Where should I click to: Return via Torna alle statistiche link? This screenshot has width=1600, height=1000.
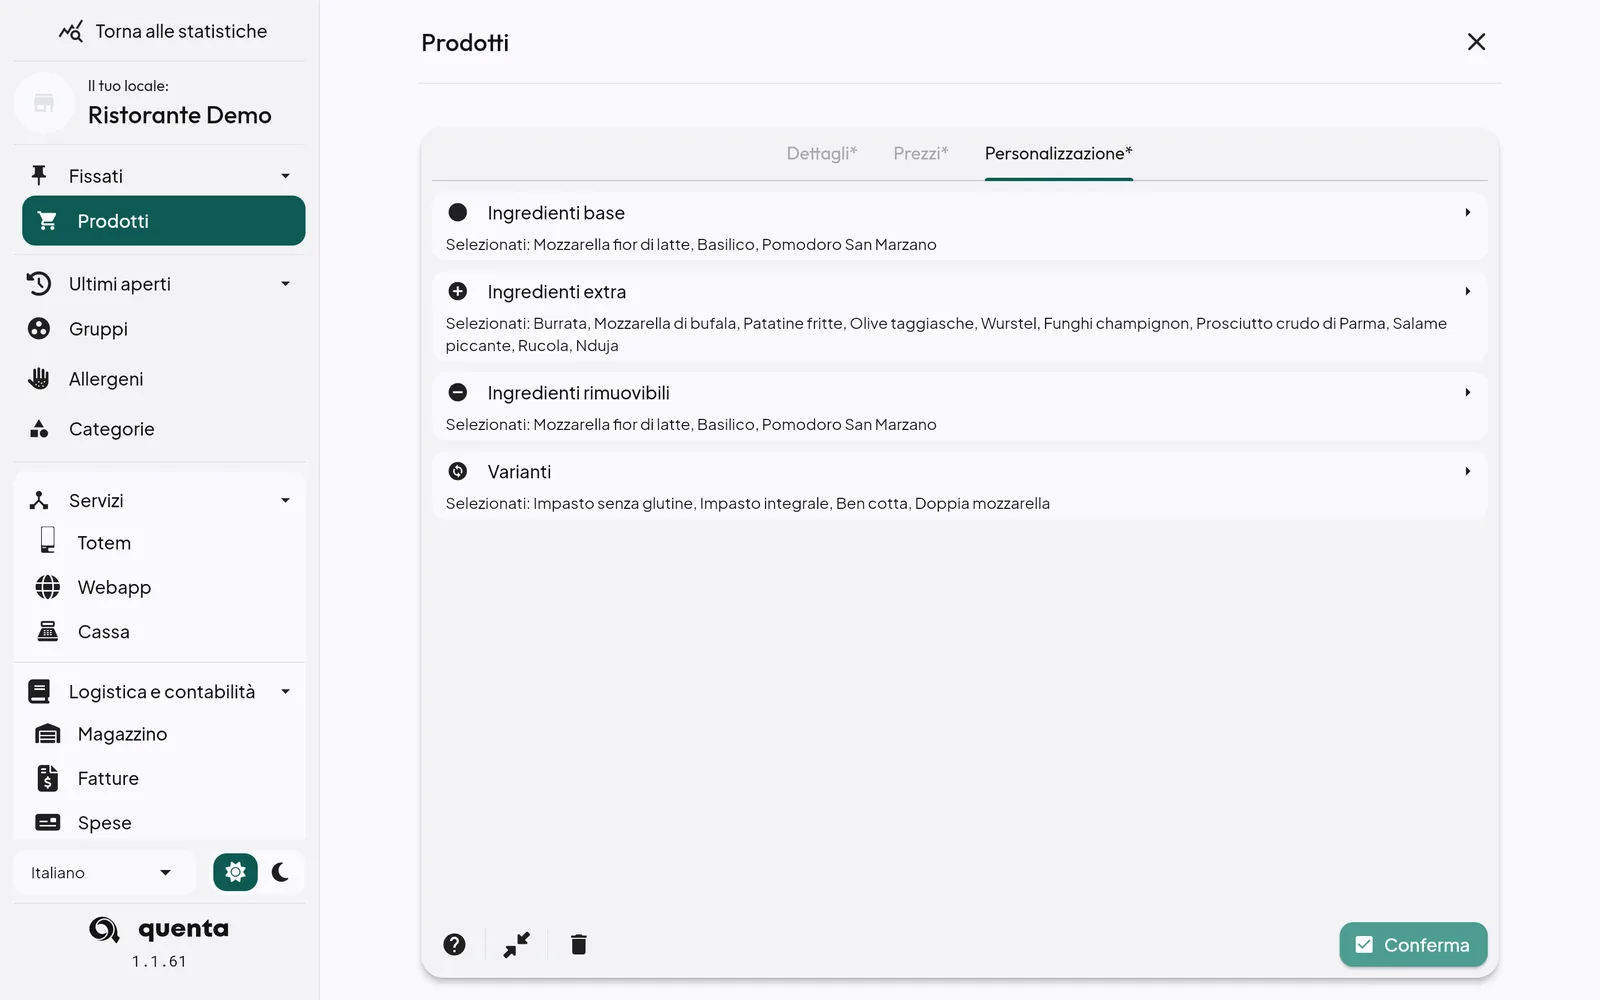(x=163, y=31)
